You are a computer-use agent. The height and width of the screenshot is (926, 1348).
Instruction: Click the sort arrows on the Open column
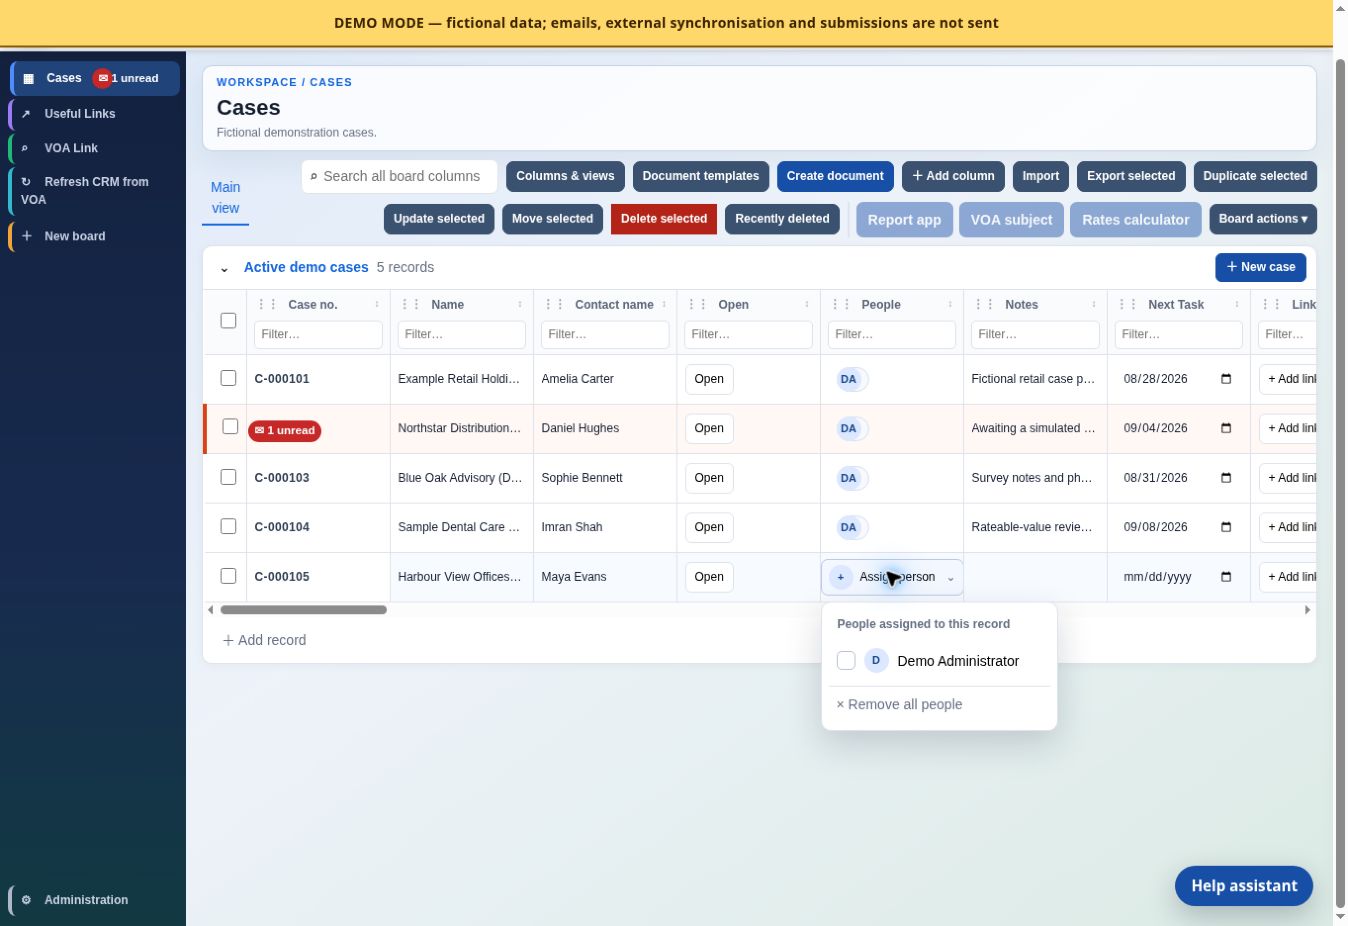point(807,305)
